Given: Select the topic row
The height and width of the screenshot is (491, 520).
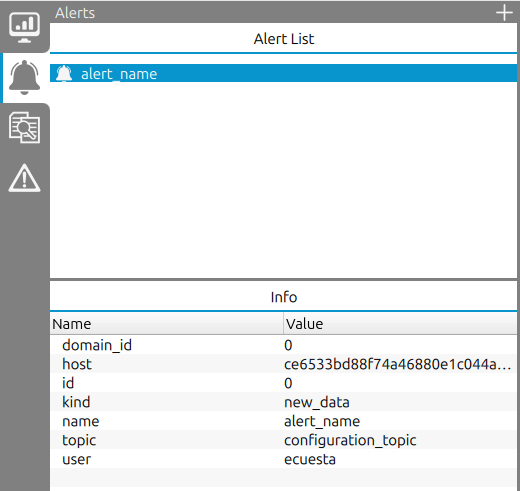Looking at the screenshot, I should 283,440.
